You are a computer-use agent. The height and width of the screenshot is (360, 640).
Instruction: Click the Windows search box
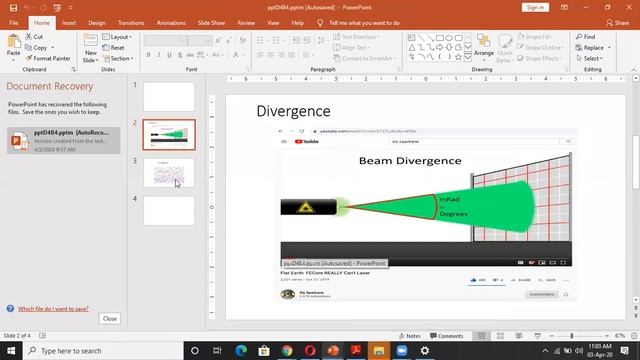[103, 351]
